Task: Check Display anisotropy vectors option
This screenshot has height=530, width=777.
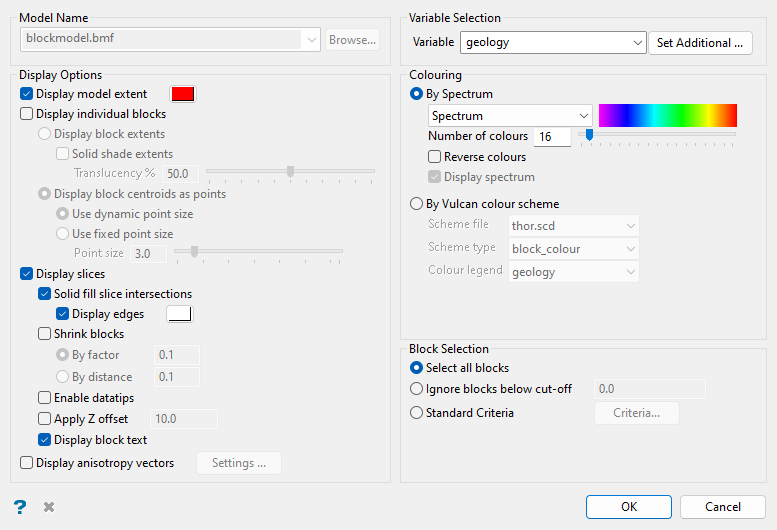Action: [27, 463]
